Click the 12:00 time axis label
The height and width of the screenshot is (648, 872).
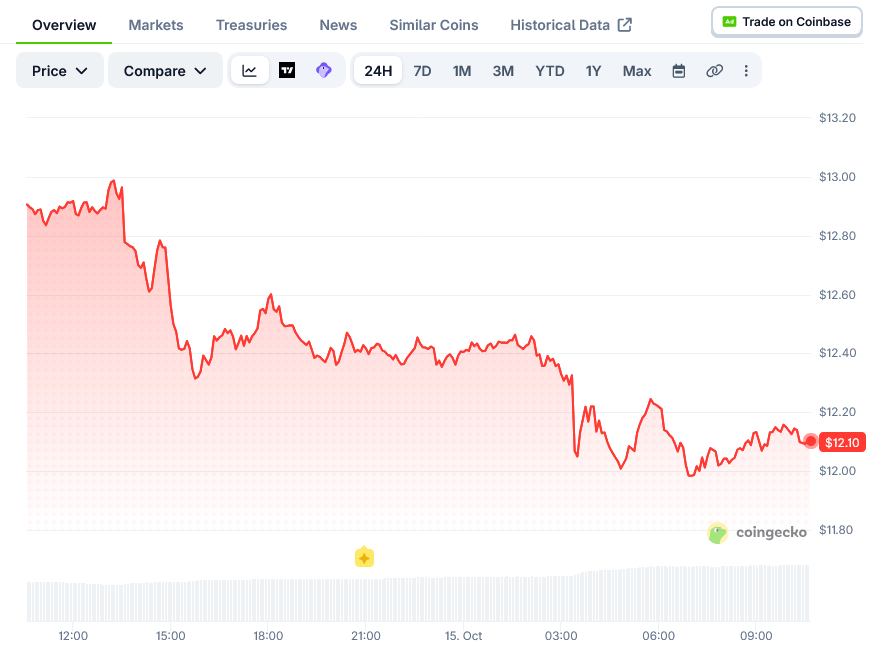(x=73, y=635)
